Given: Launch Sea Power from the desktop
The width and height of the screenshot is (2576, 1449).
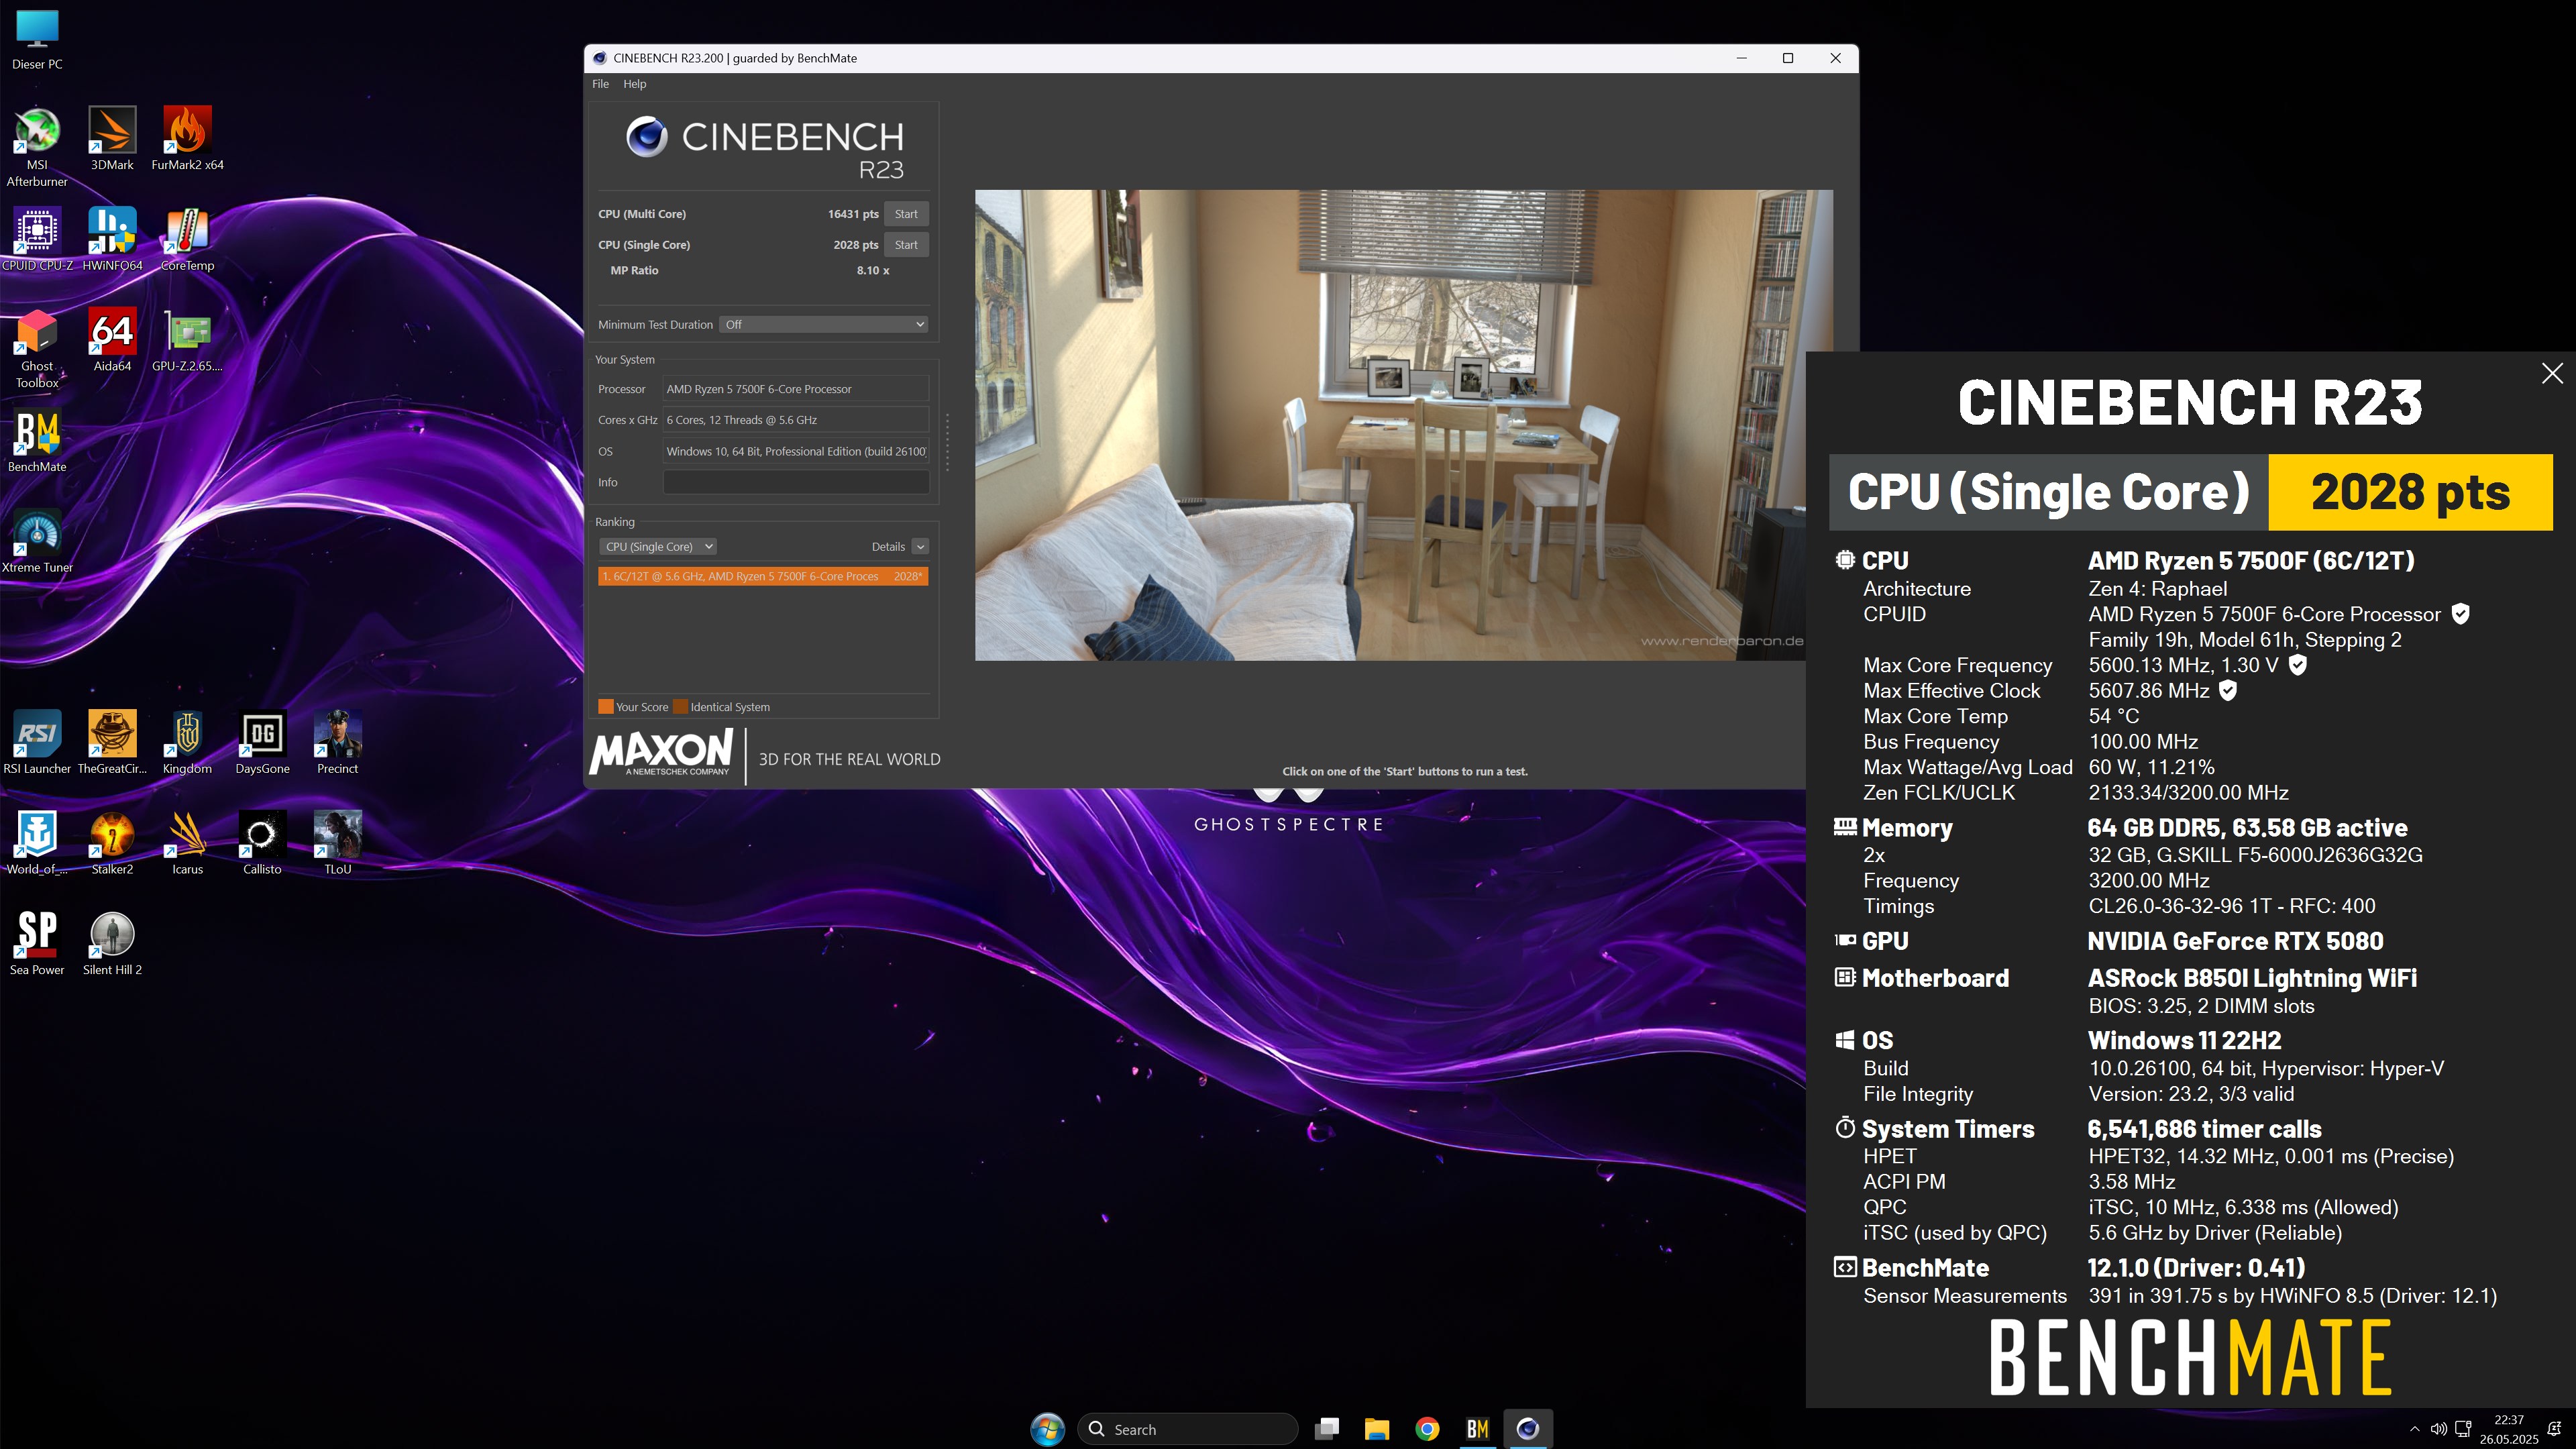Looking at the screenshot, I should tap(37, 944).
